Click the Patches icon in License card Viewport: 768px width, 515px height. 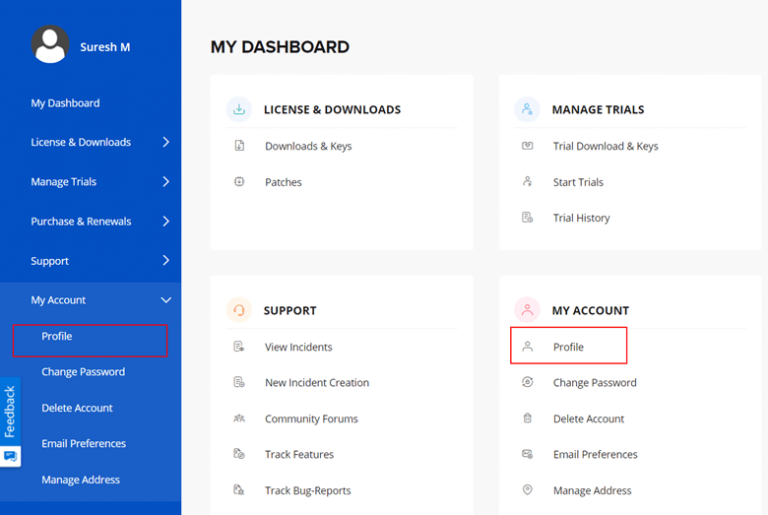pos(239,182)
